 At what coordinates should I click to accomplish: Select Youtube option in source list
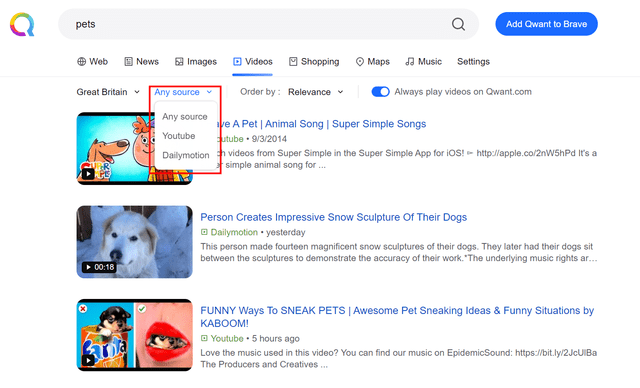(x=179, y=136)
